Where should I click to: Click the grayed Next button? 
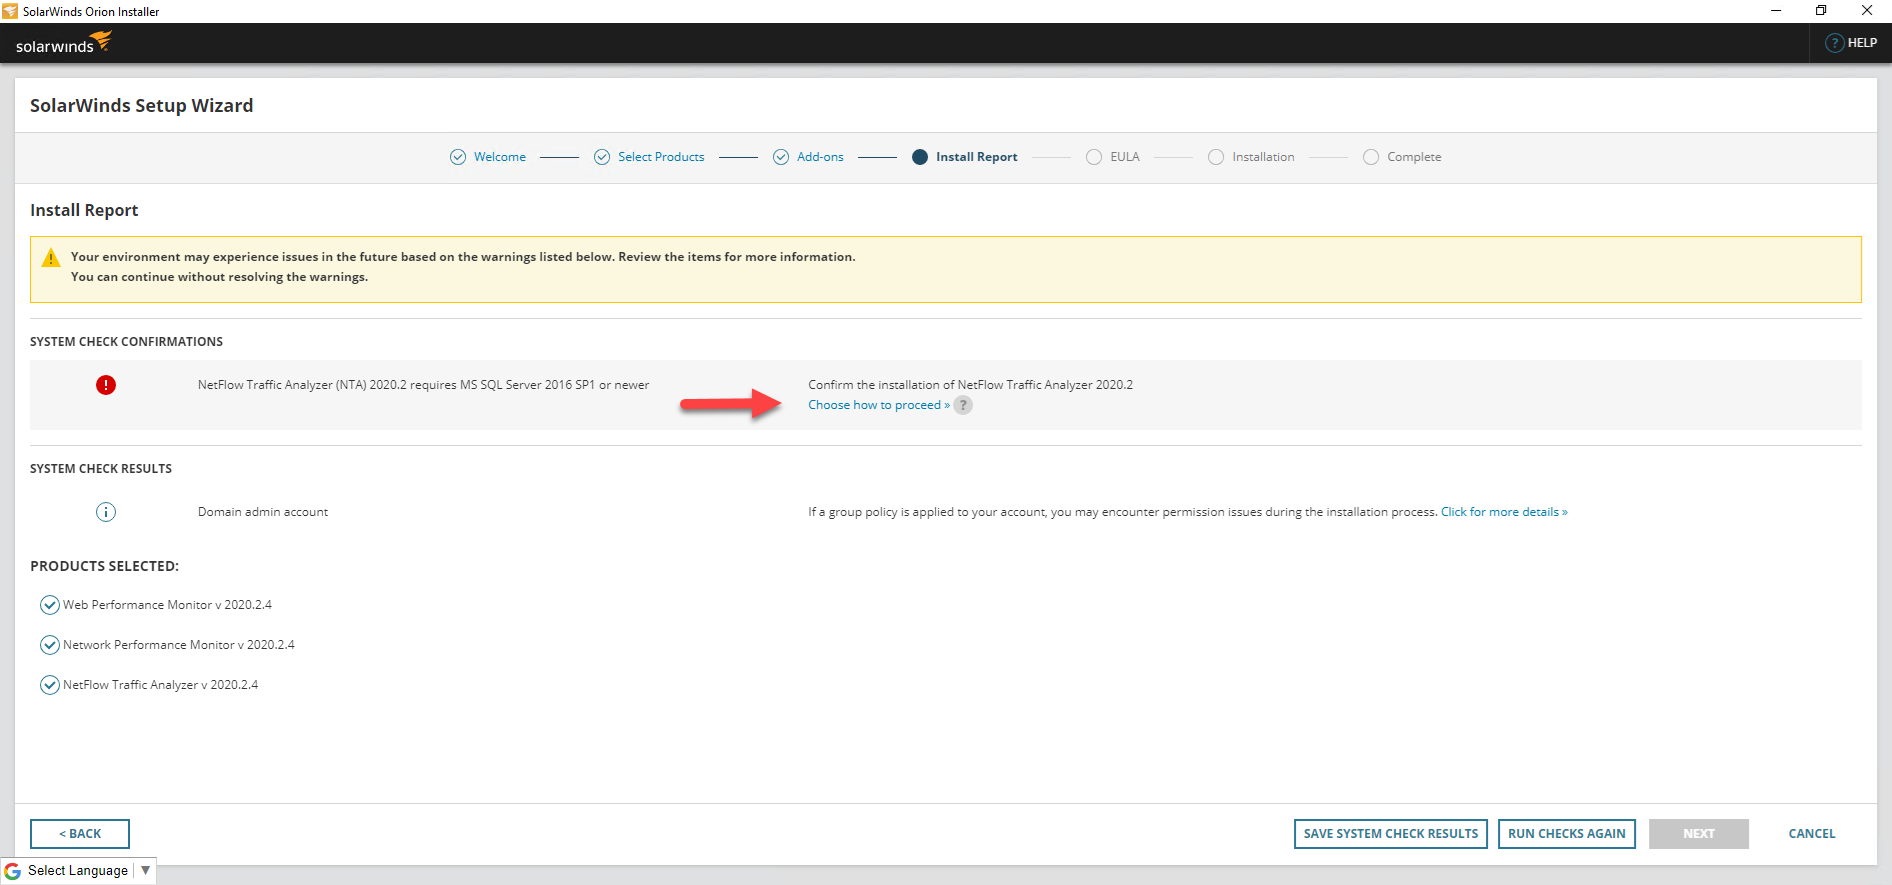click(1699, 834)
